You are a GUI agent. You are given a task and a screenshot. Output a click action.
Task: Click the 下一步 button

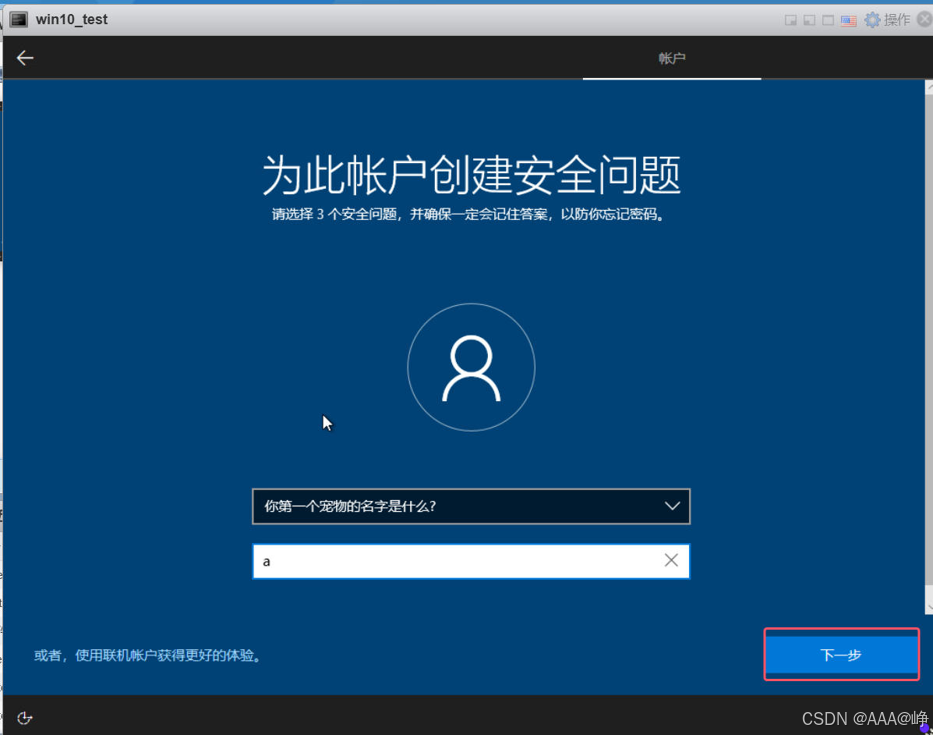[x=841, y=655]
